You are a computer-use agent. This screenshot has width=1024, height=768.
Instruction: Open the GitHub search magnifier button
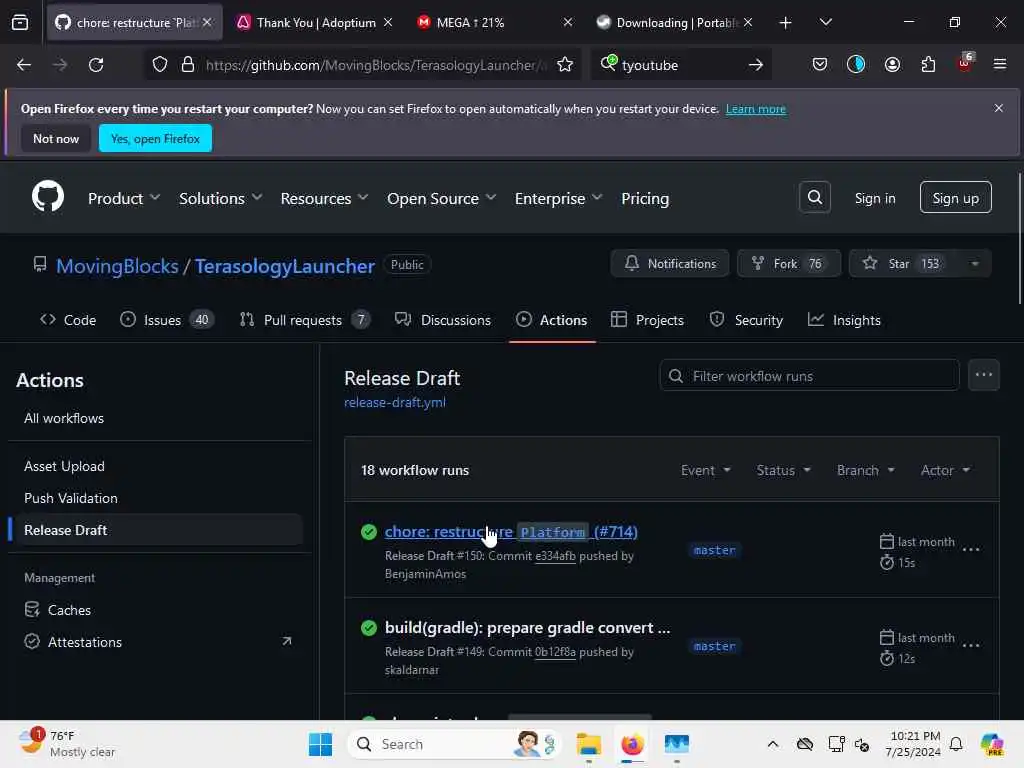(x=815, y=197)
